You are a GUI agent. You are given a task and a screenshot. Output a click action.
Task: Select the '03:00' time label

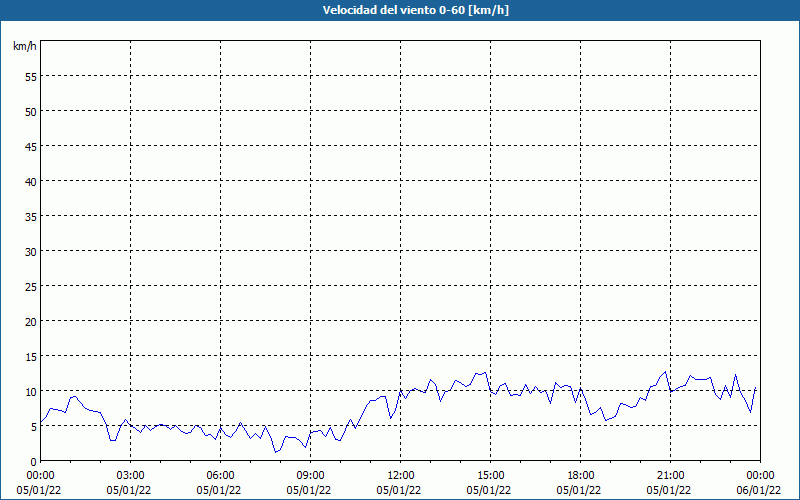tap(131, 476)
